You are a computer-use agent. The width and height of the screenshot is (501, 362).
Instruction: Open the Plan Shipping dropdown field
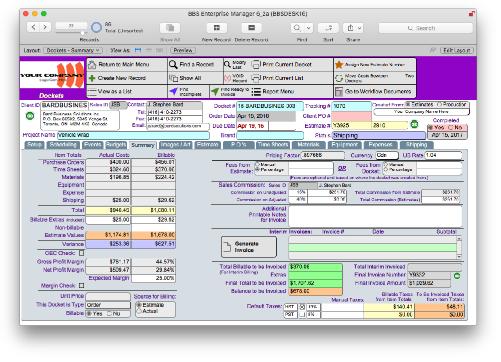379,135
